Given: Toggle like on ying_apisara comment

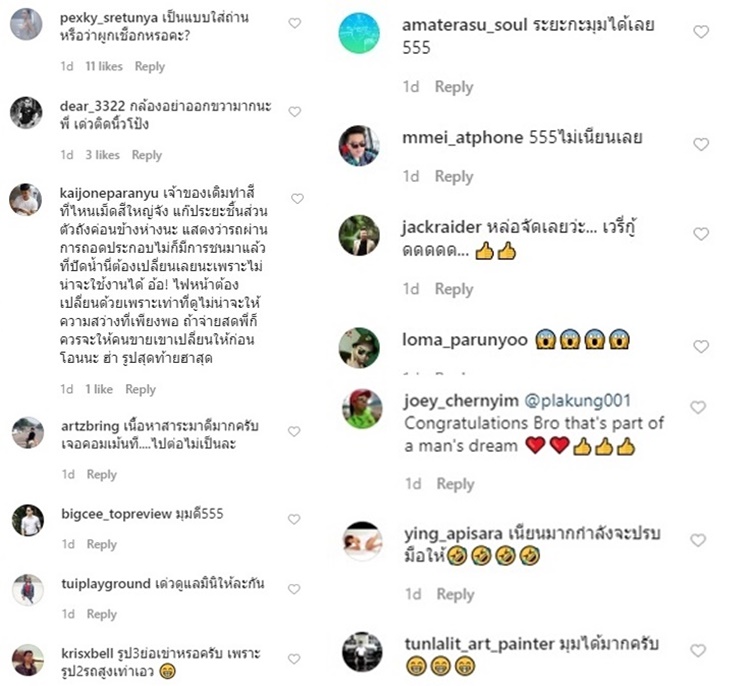Looking at the screenshot, I should coord(698,540).
